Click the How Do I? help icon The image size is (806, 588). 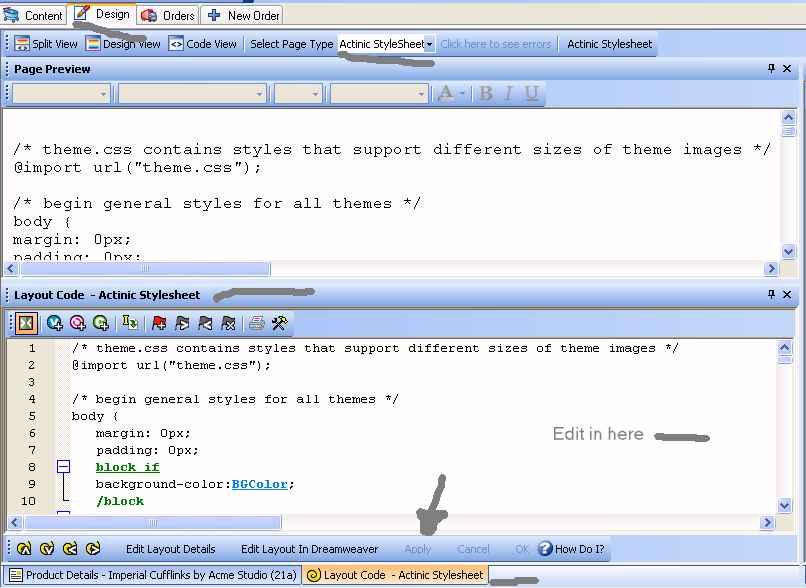pos(546,549)
